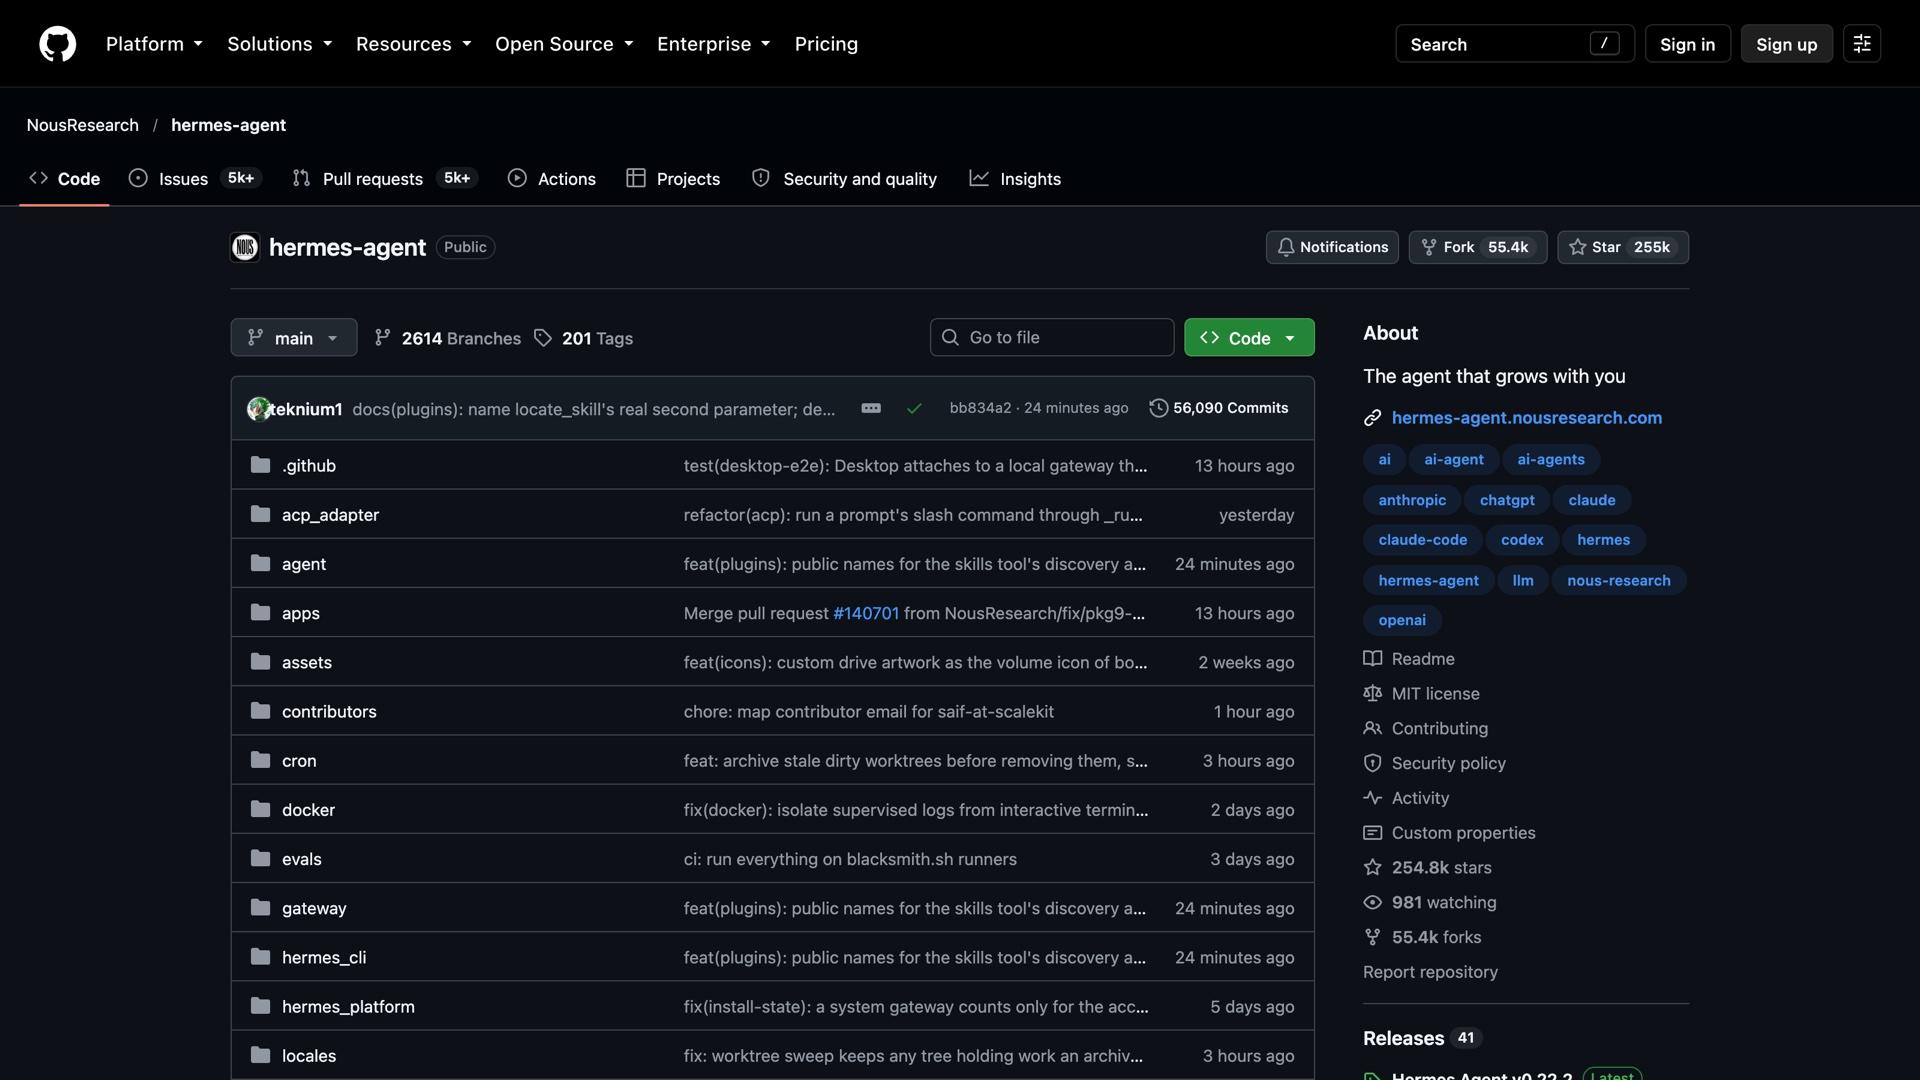Screen dimensions: 1920x1080
Task: Expand the Open Source menu
Action: [564, 44]
